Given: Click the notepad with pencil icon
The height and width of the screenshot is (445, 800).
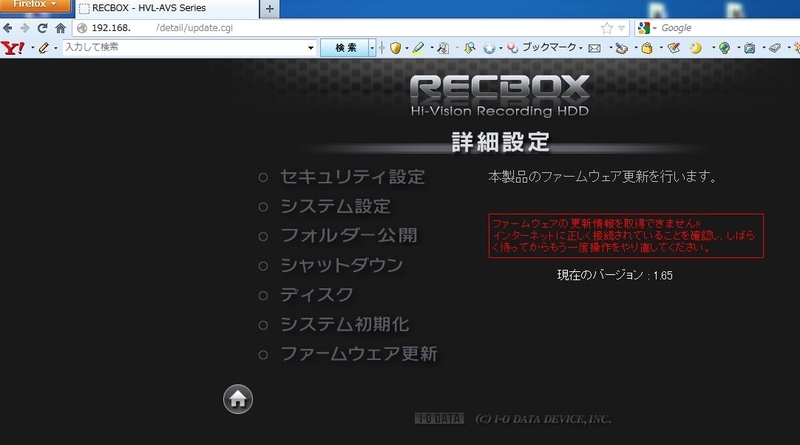Looking at the screenshot, I should click(x=673, y=48).
